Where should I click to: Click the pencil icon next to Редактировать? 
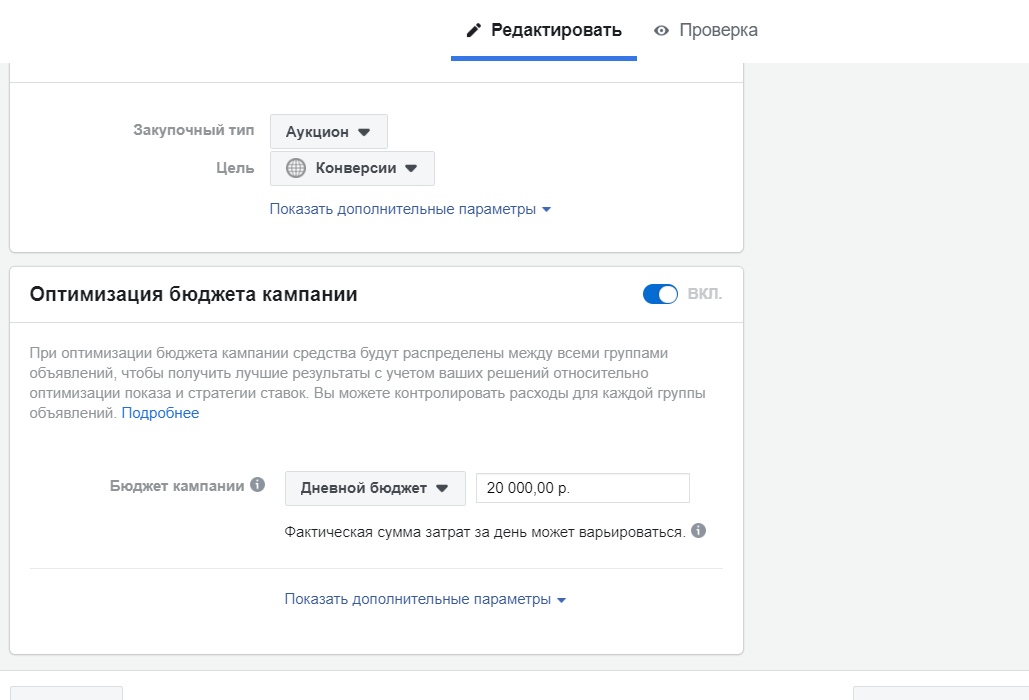click(473, 30)
